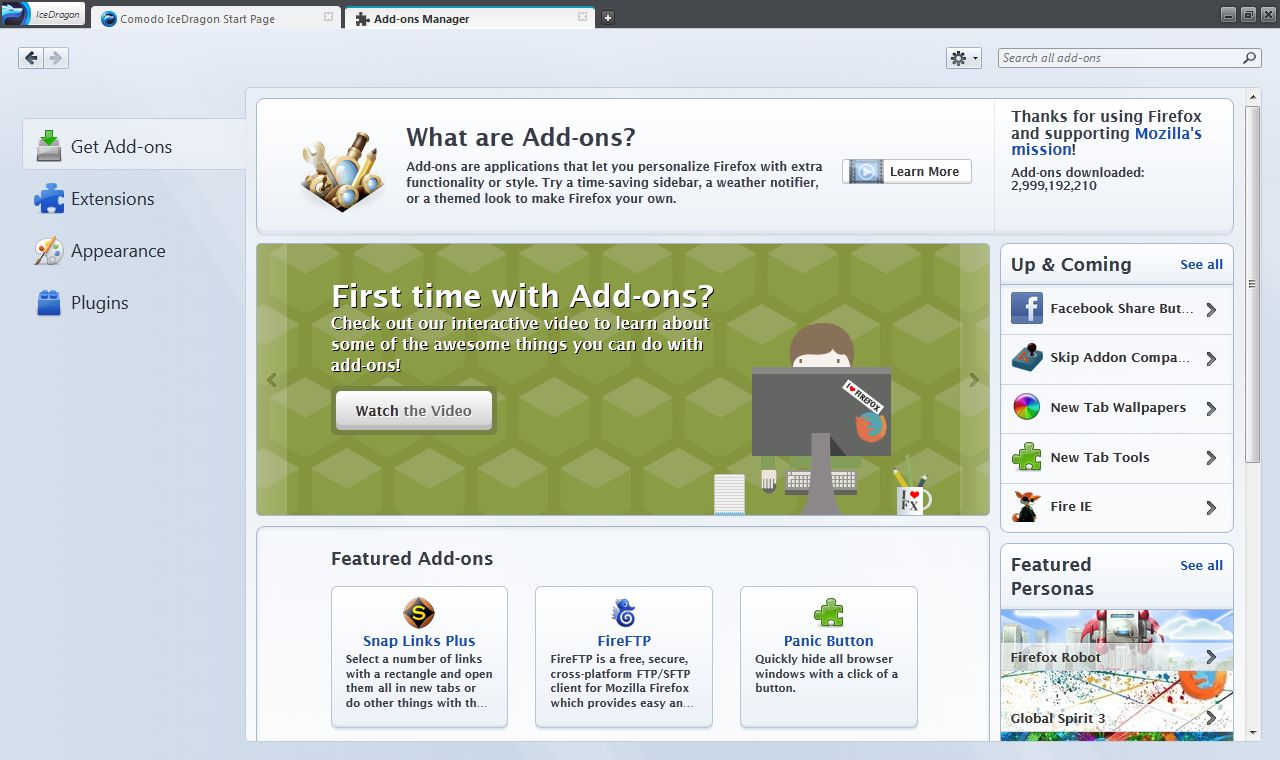This screenshot has width=1280, height=760.
Task: Expand chevron next to New Tab Wallpapers
Action: point(1211,409)
